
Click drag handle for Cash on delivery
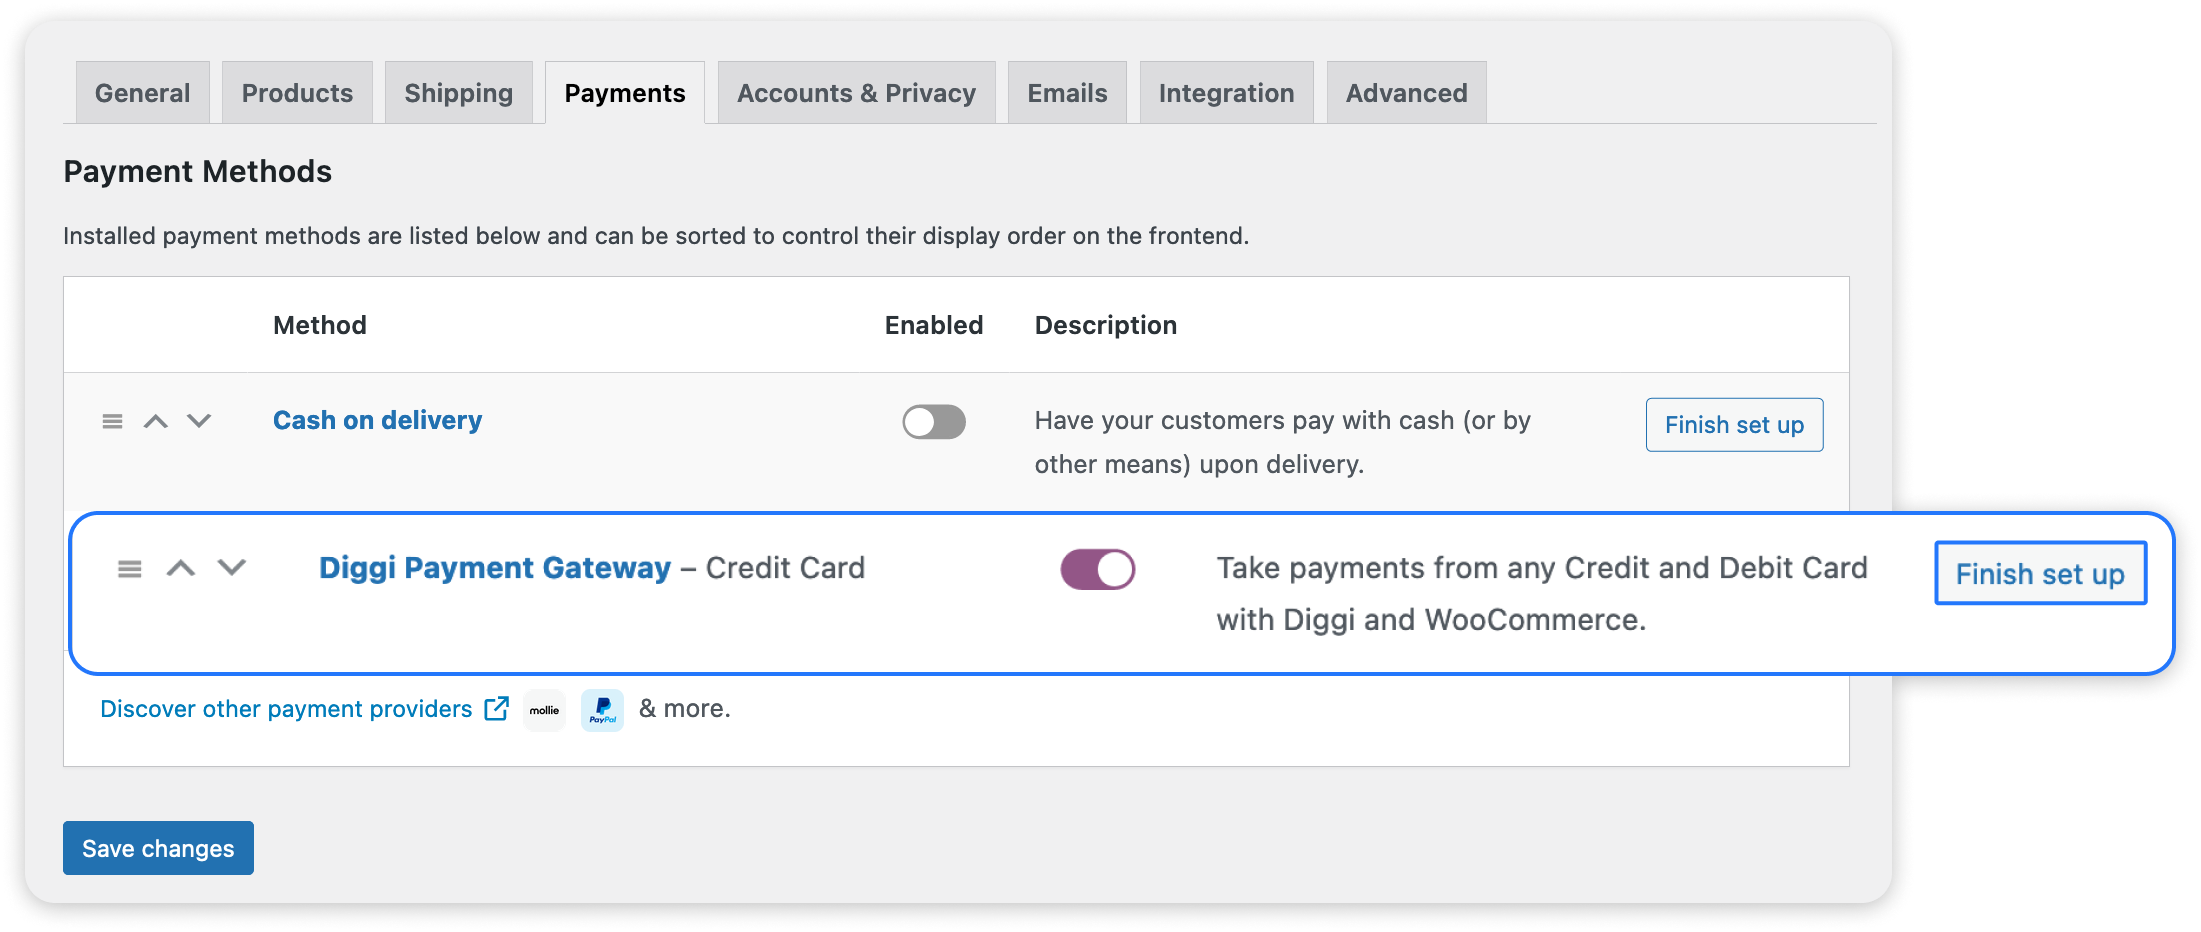pyautogui.click(x=112, y=421)
